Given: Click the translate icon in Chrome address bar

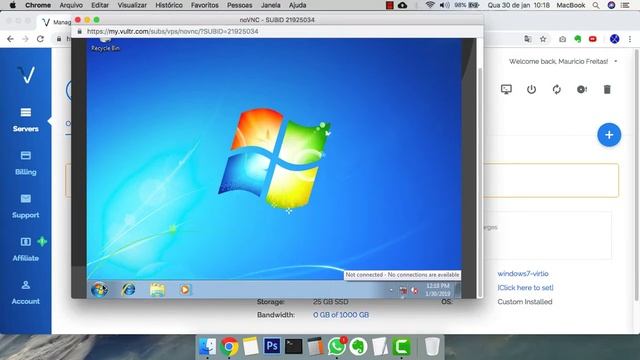Looking at the screenshot, I should (528, 39).
